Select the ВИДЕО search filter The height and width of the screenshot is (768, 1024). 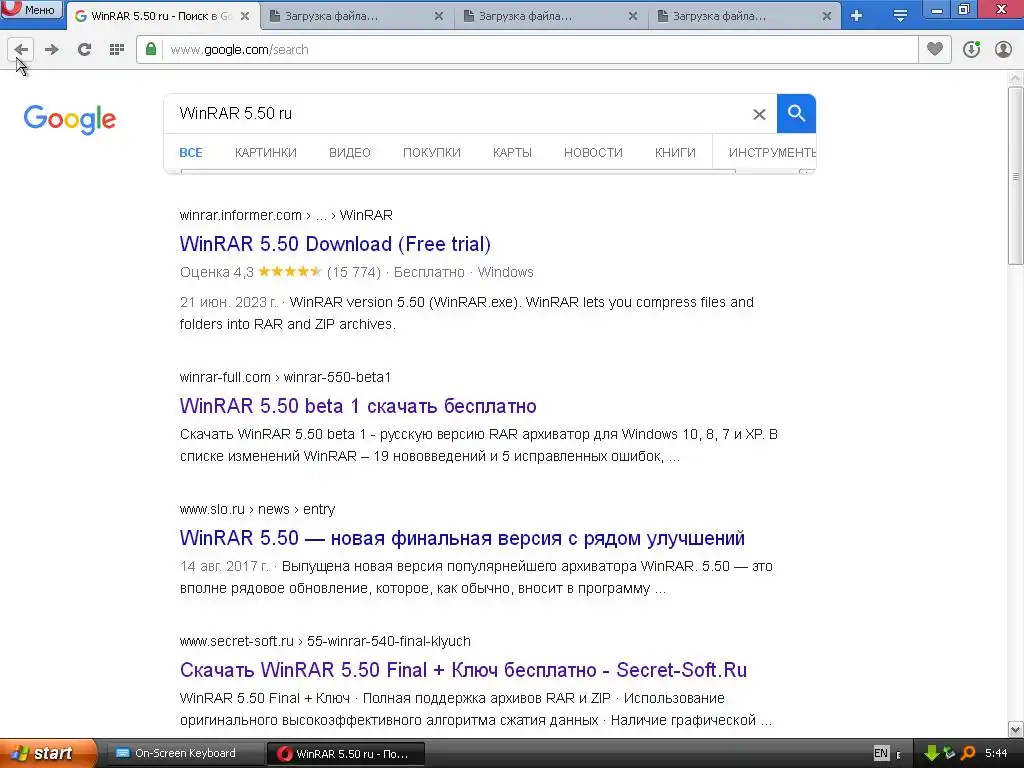click(349, 153)
